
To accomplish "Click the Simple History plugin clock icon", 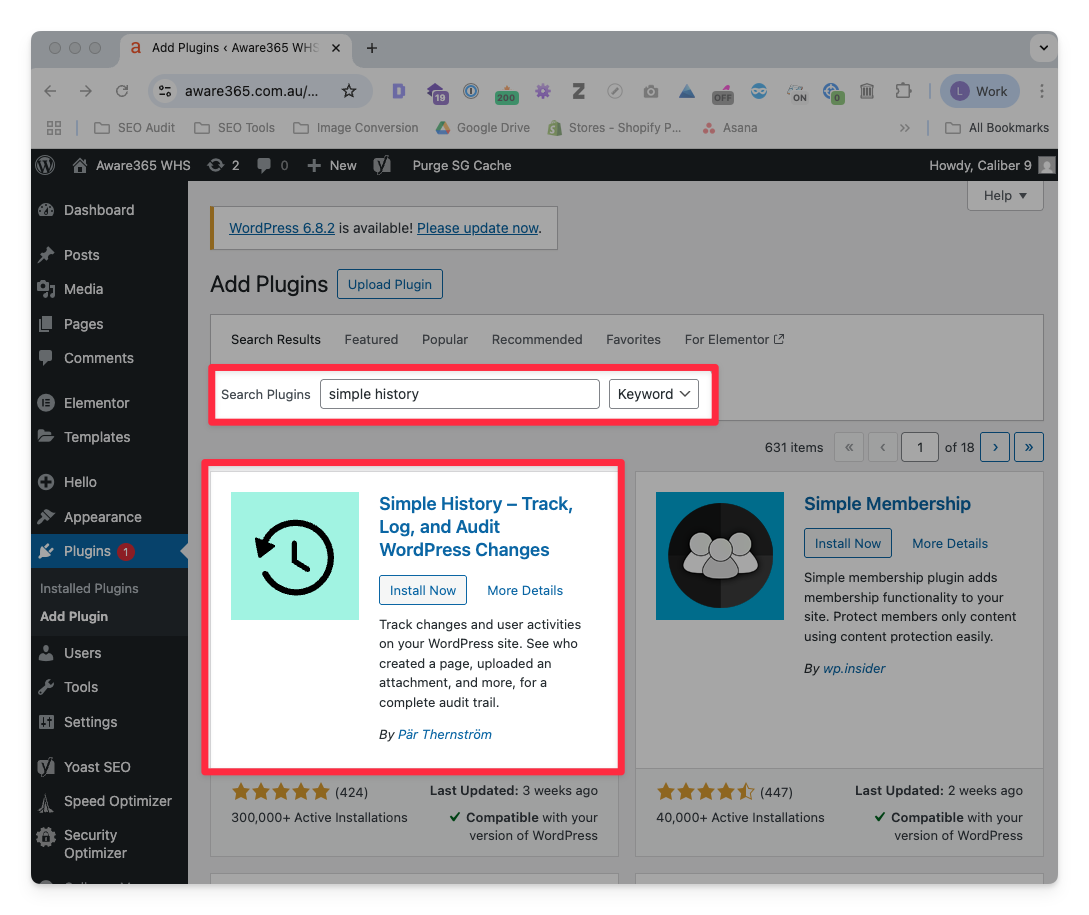I will pos(295,556).
